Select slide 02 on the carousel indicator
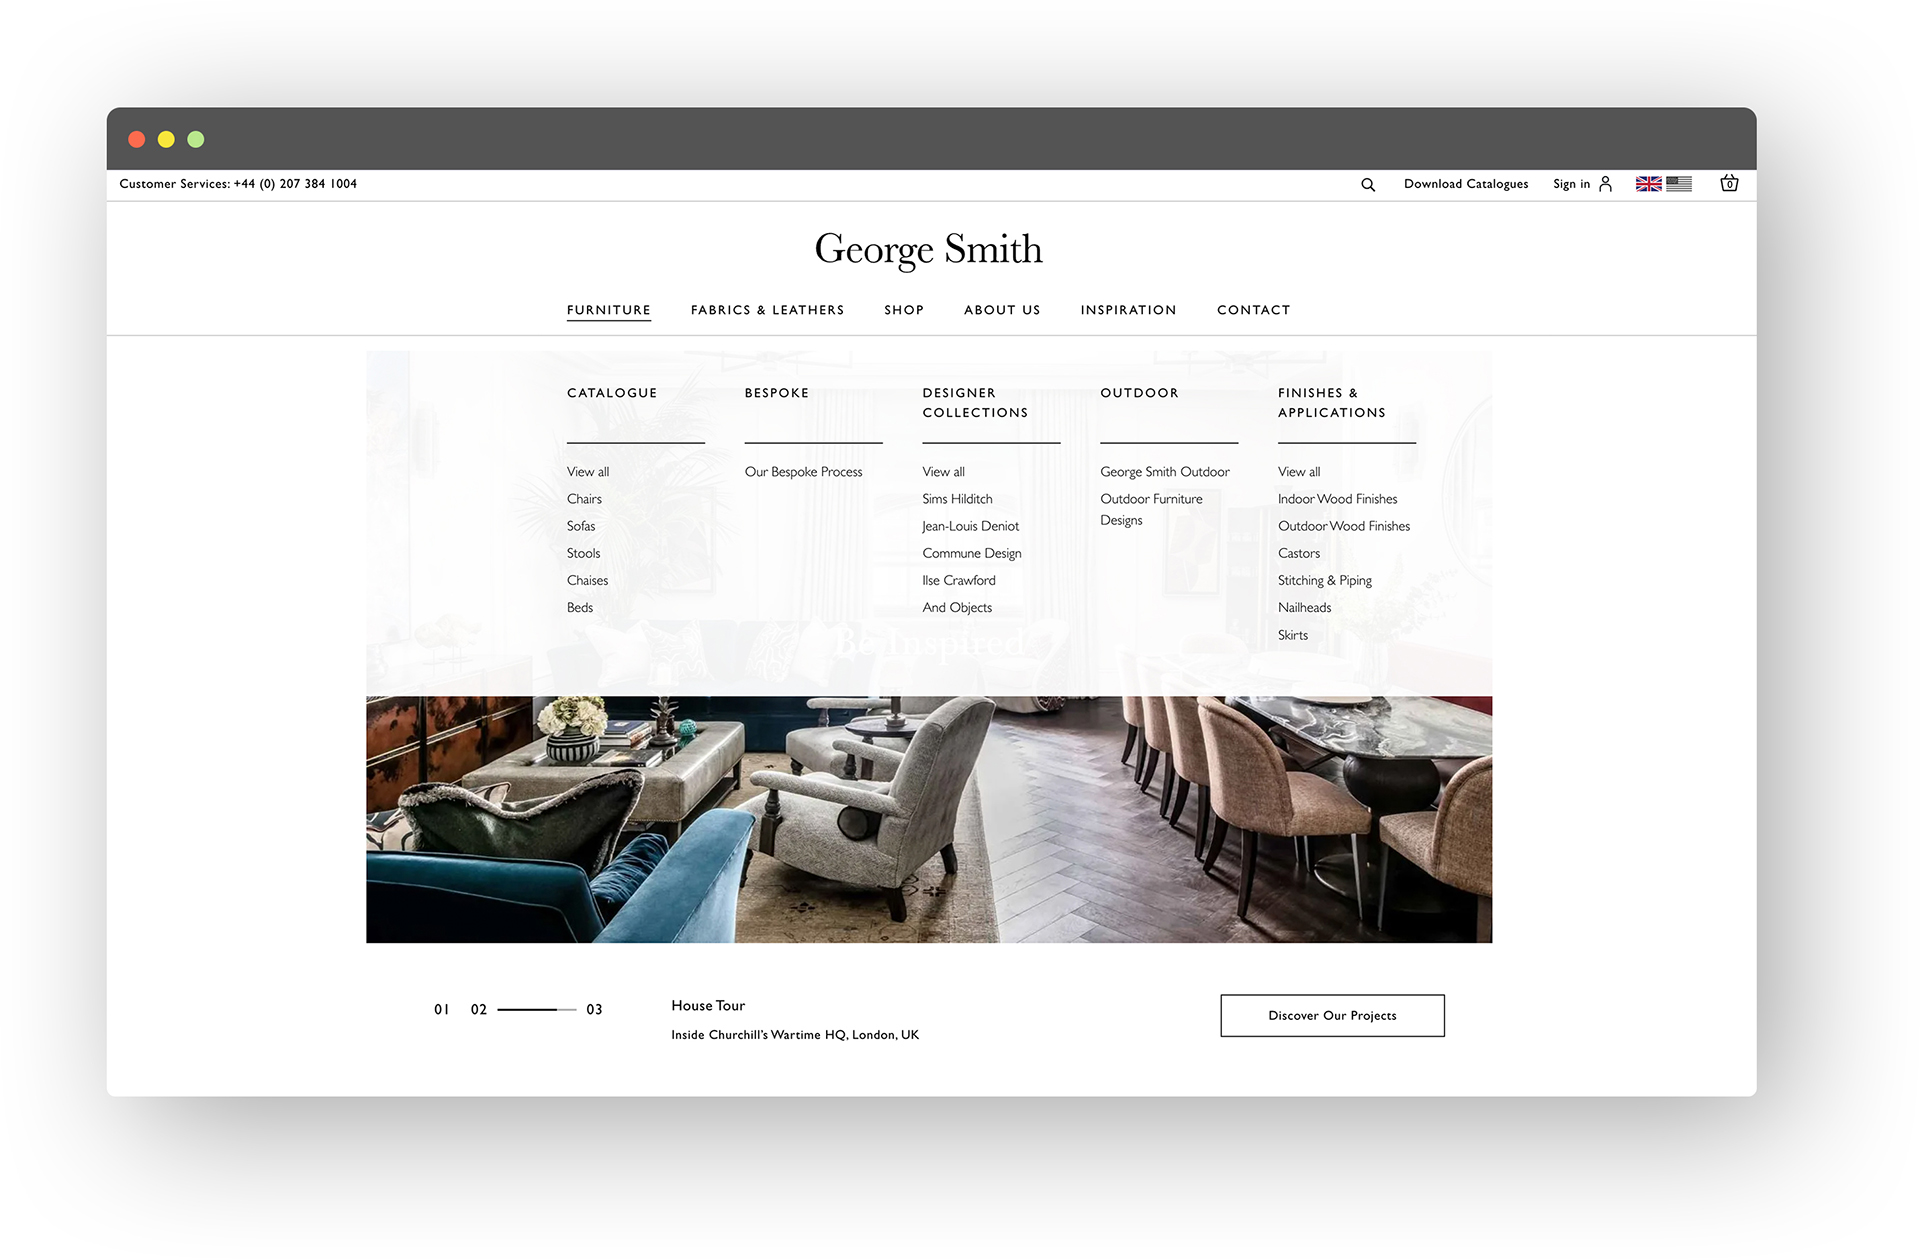Image resolution: width=1920 pixels, height=1259 pixels. (478, 1009)
